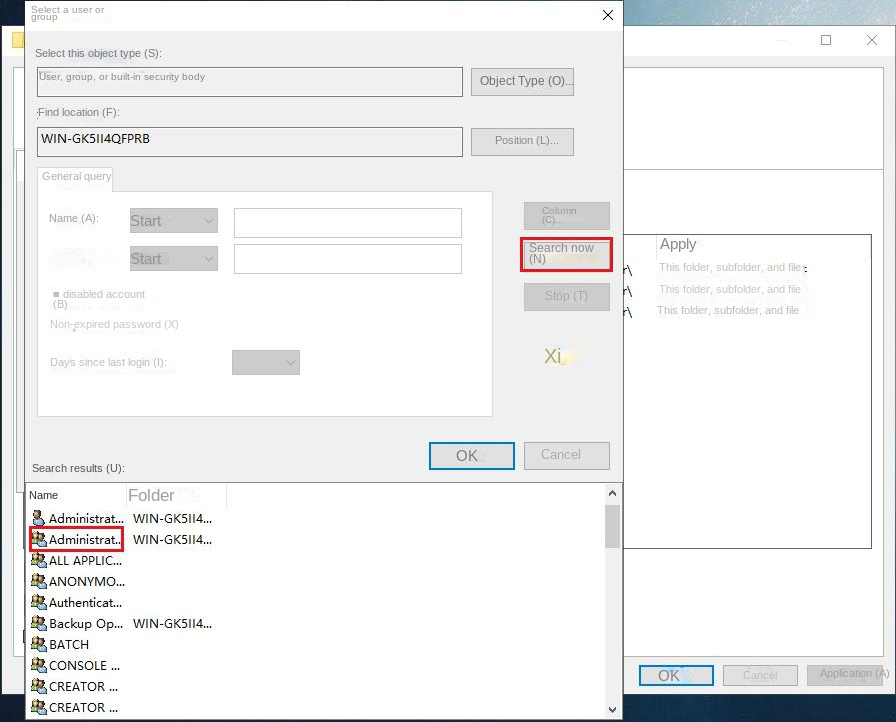Open the Name condition Start dropdown
The width and height of the screenshot is (896, 722).
point(173,221)
